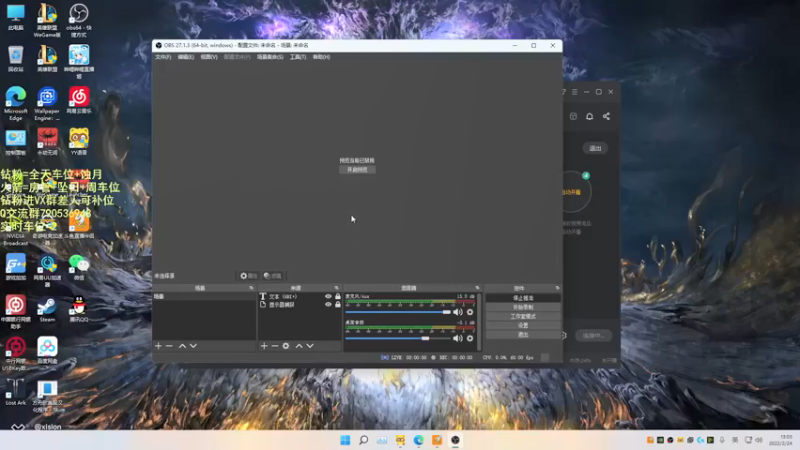
Task: Select the scene entry in Scenes list
Action: pyautogui.click(x=204, y=296)
